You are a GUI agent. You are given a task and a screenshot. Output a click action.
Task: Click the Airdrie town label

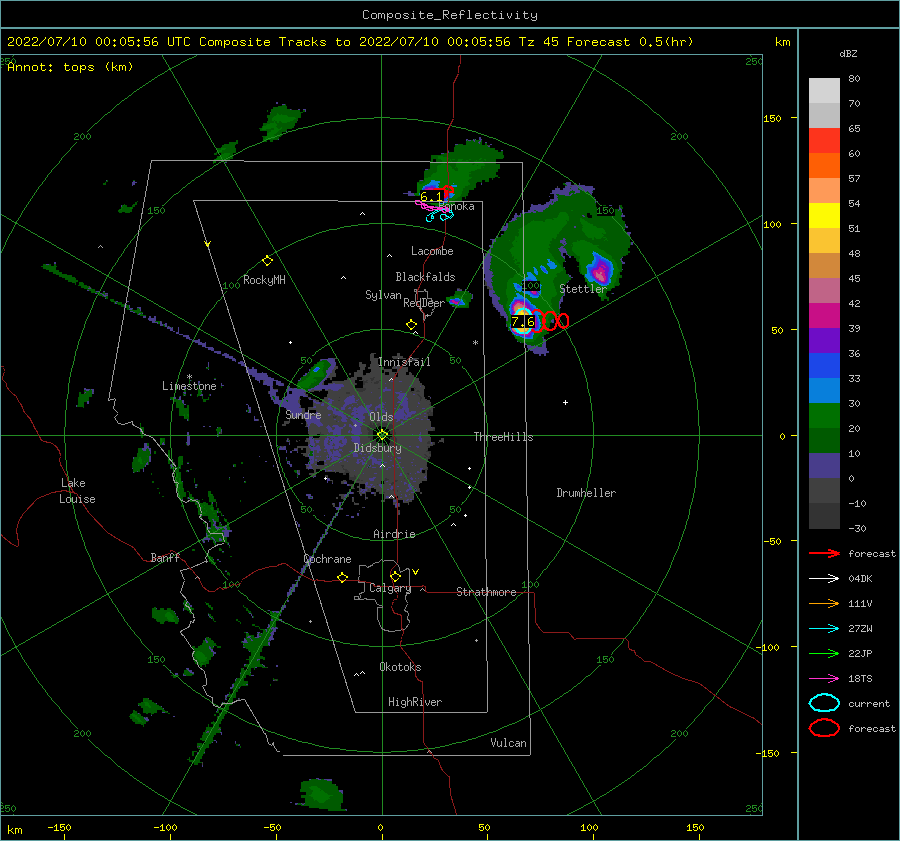[394, 534]
